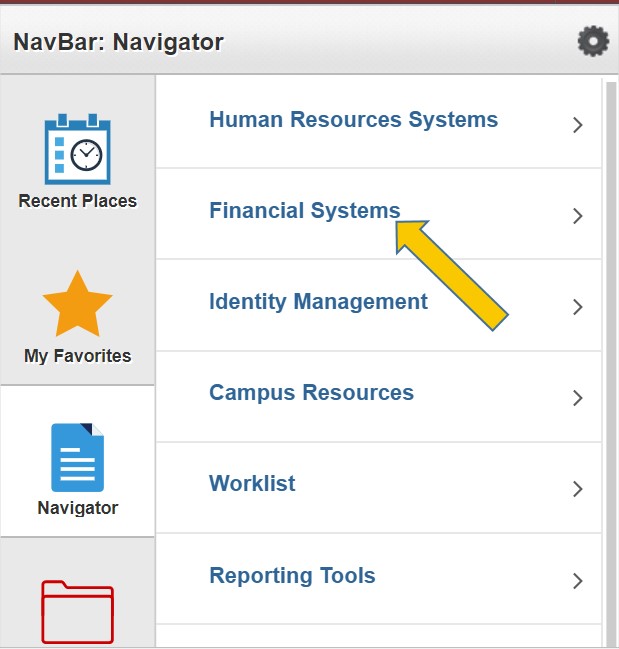Open the NavBar settings gear
Viewport: 619px width, 649px height.
point(593,41)
